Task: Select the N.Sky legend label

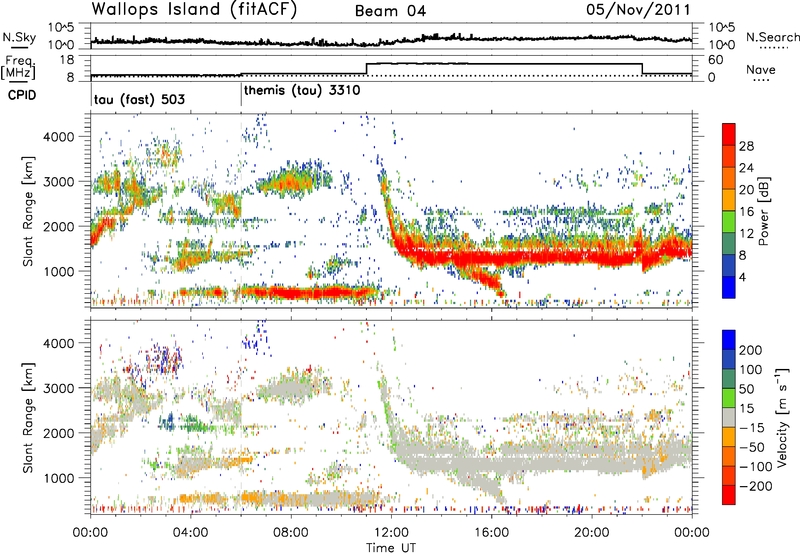Action: 19,37
